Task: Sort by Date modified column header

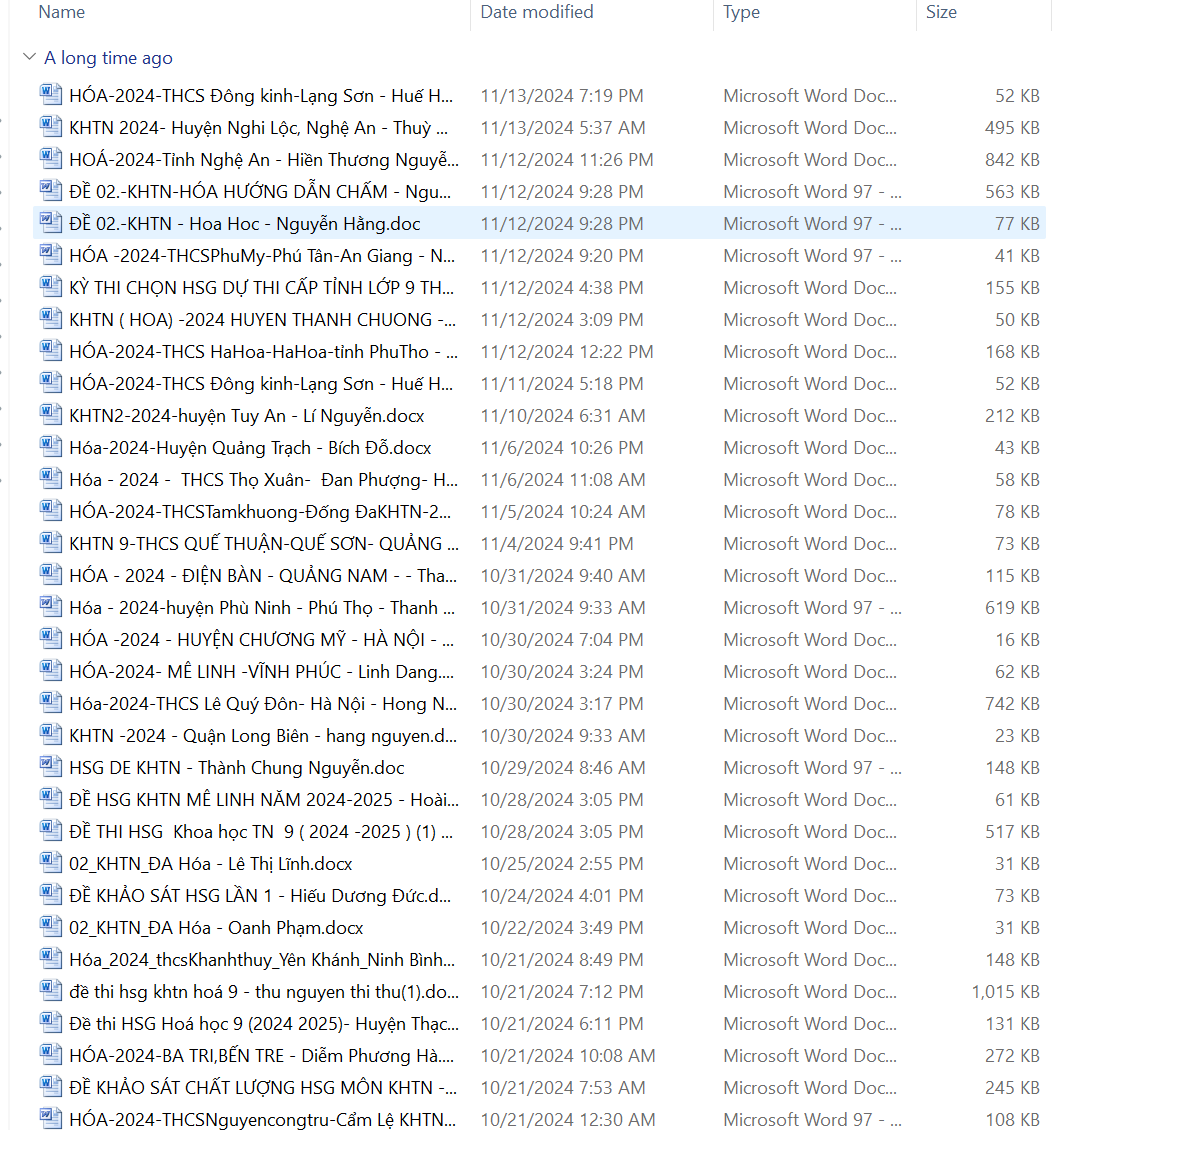Action: point(537,12)
